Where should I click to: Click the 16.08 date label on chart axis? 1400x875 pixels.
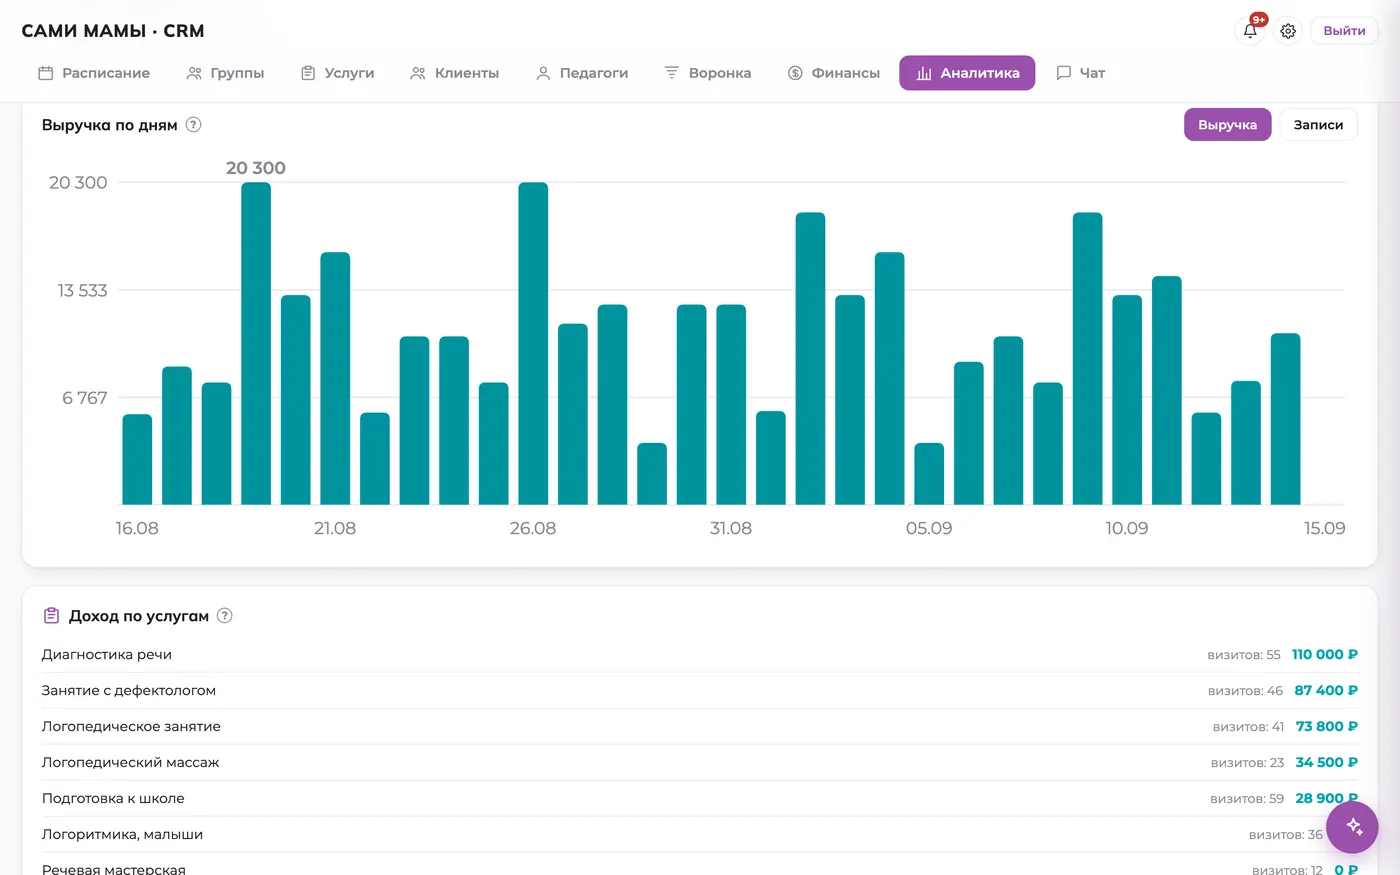(137, 528)
